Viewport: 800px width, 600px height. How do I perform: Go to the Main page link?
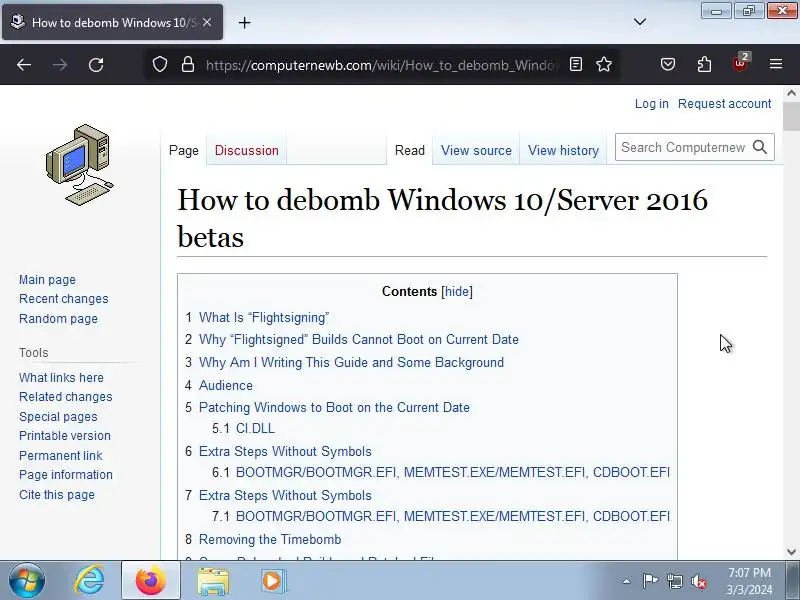pos(47,280)
